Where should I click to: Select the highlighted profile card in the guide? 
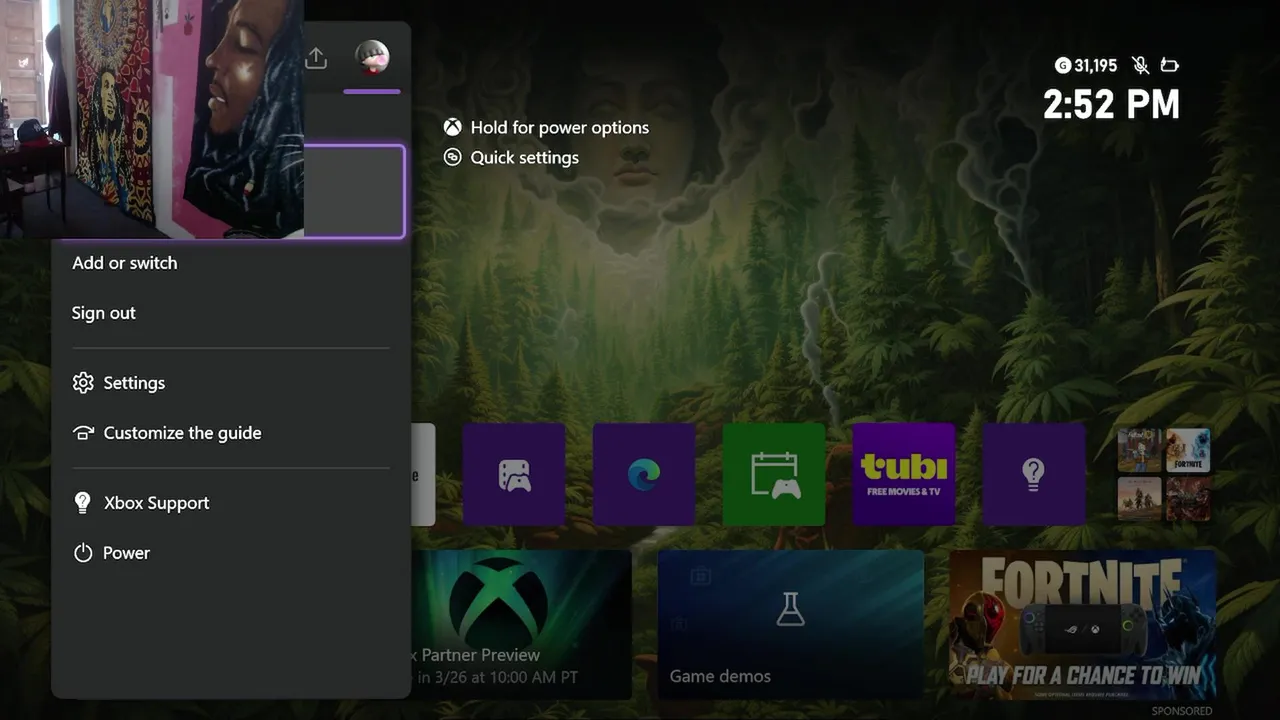354,191
